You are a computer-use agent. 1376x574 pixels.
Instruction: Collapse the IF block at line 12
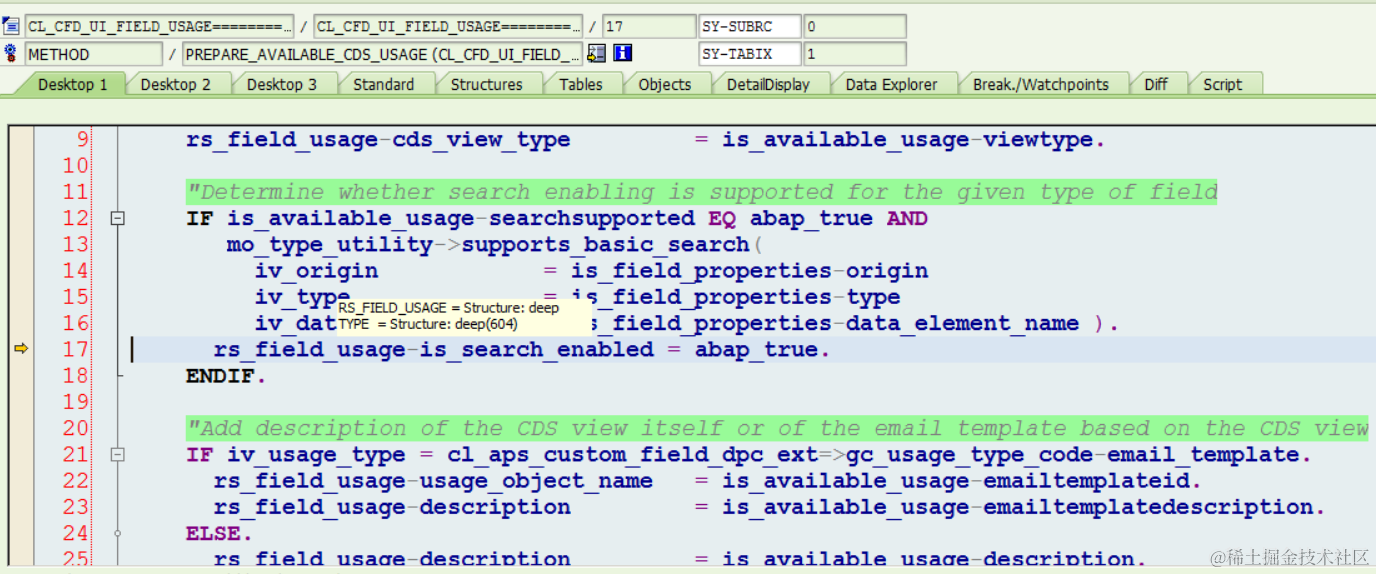(x=117, y=218)
